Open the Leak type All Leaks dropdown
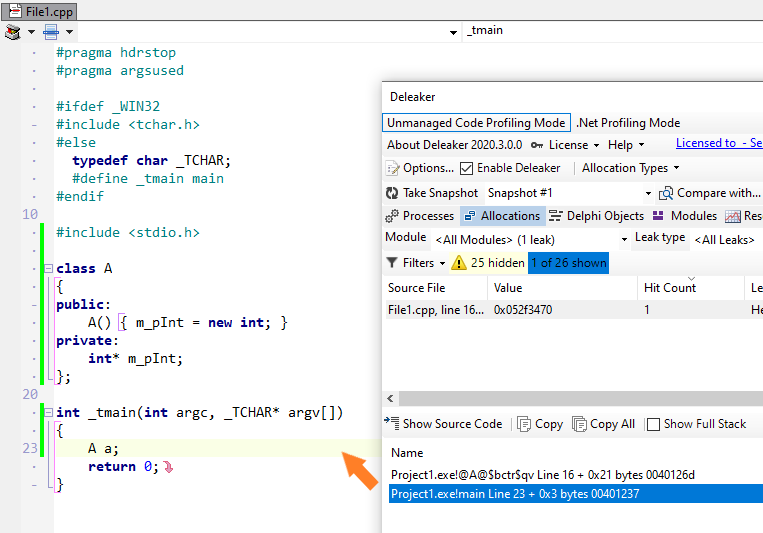 (726, 240)
